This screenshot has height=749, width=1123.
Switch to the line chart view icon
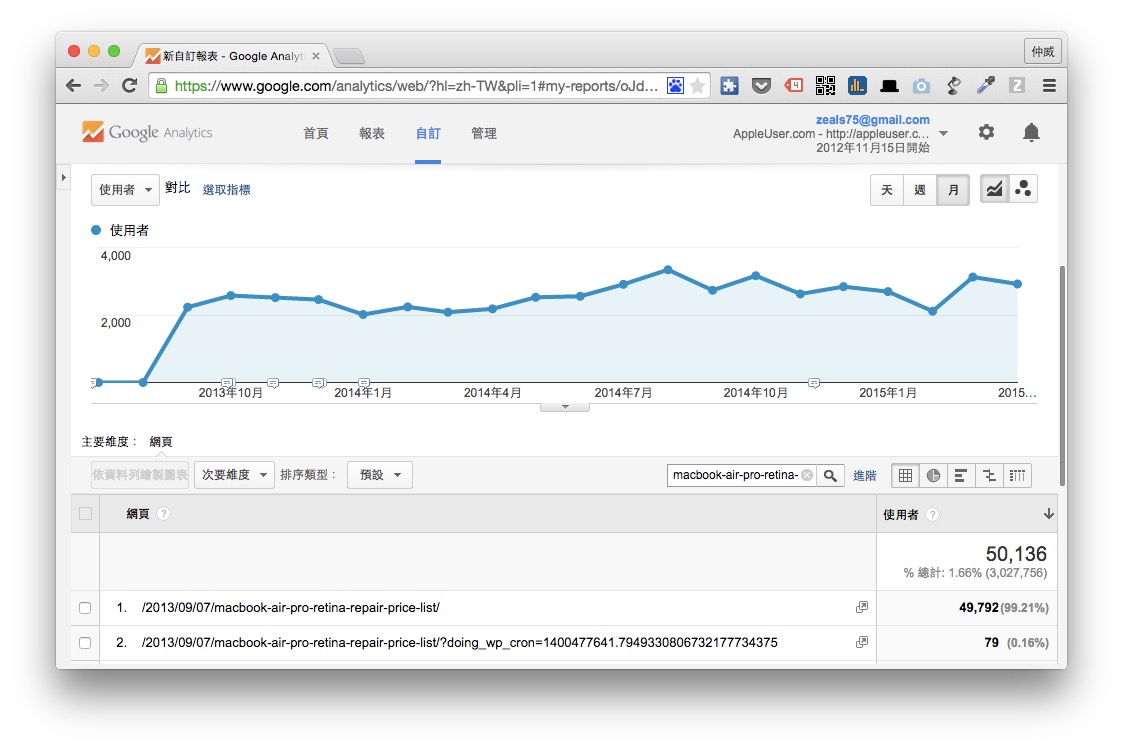995,189
